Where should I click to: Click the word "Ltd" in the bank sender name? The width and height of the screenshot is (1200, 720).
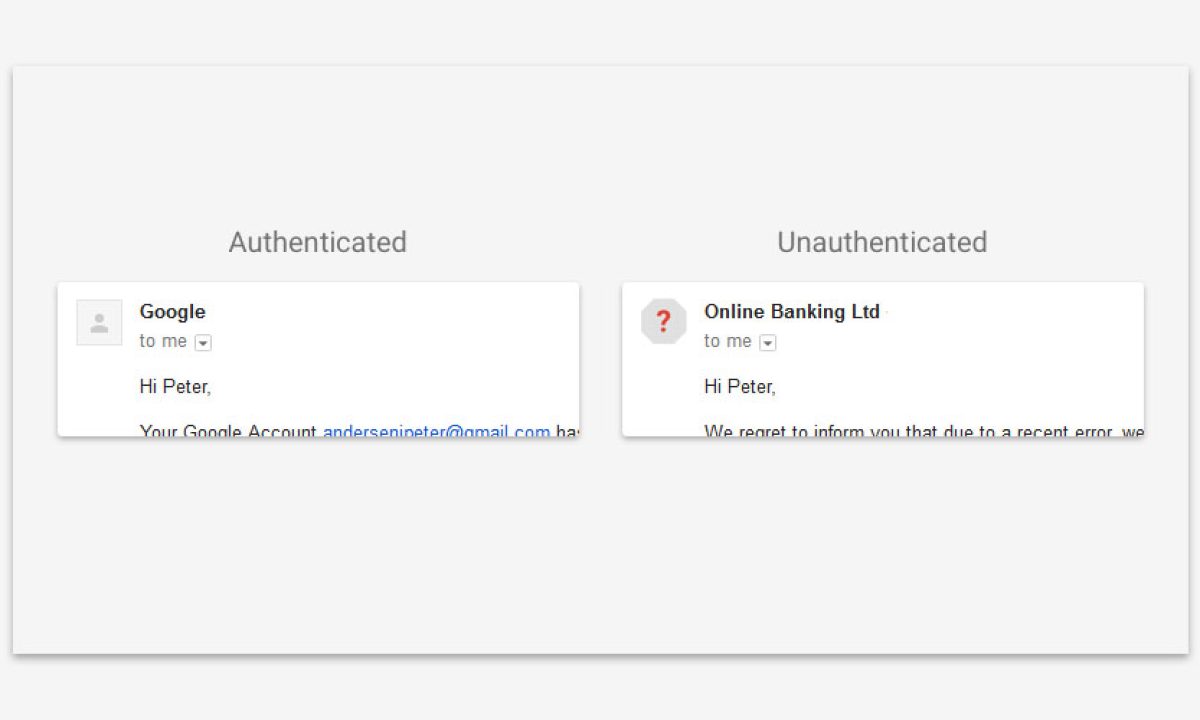(865, 312)
